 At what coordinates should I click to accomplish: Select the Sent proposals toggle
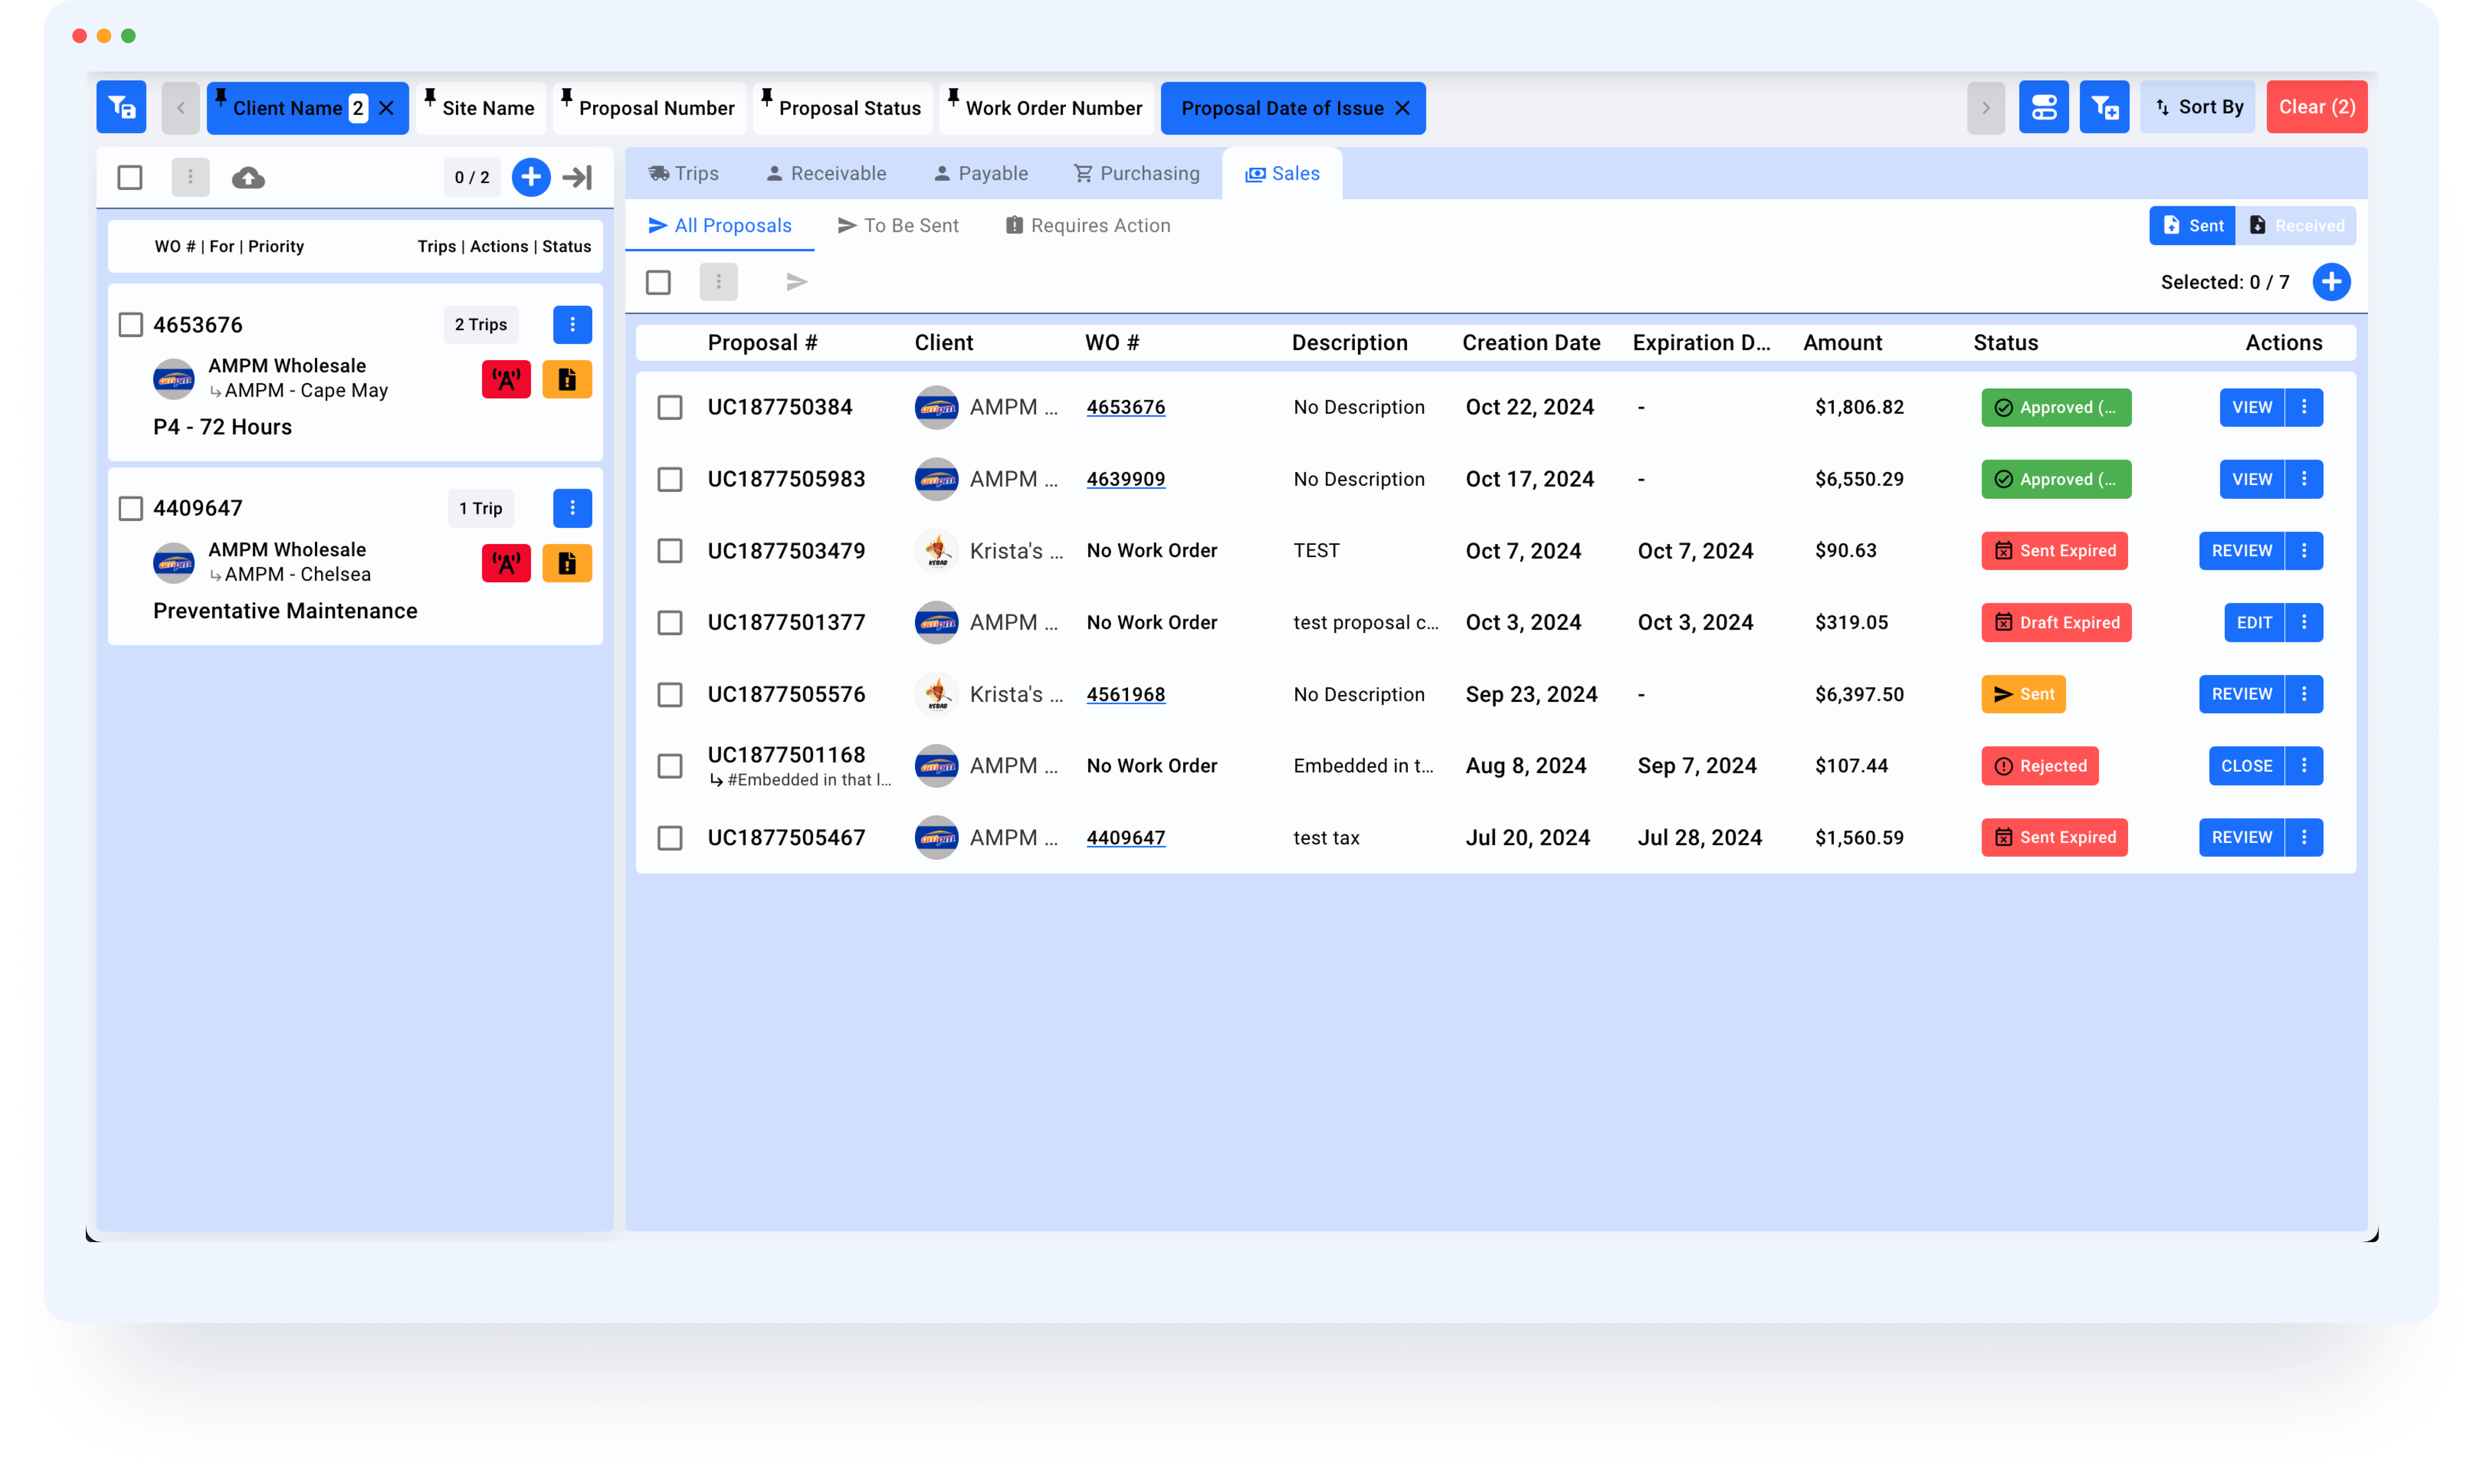click(2192, 226)
